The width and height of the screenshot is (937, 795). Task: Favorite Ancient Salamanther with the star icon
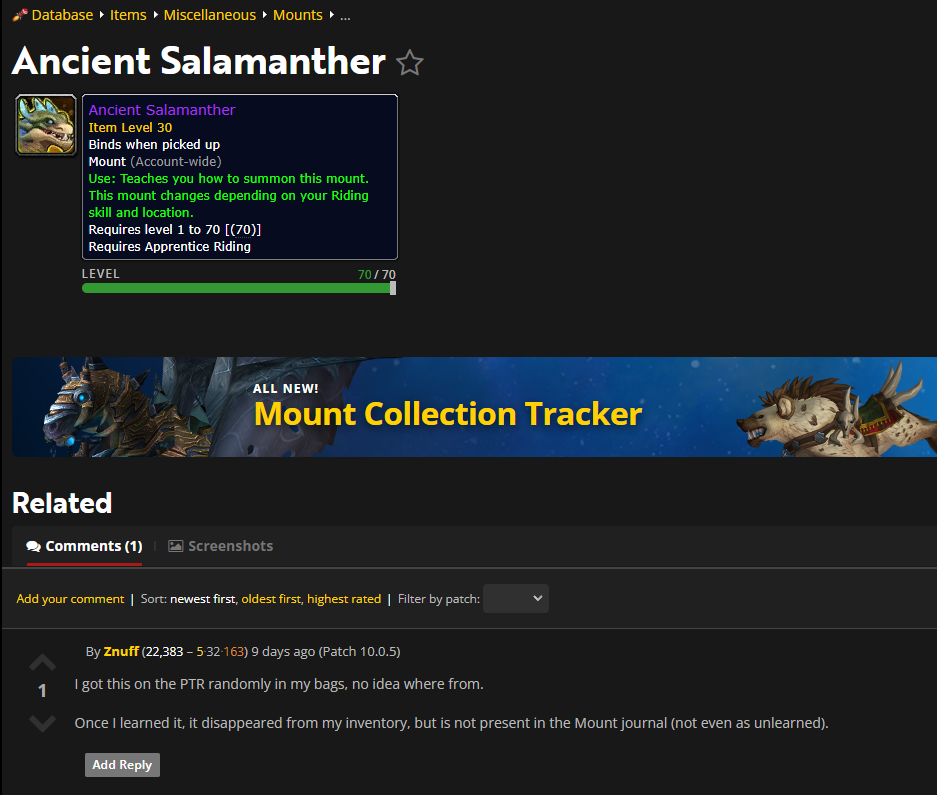click(x=409, y=63)
